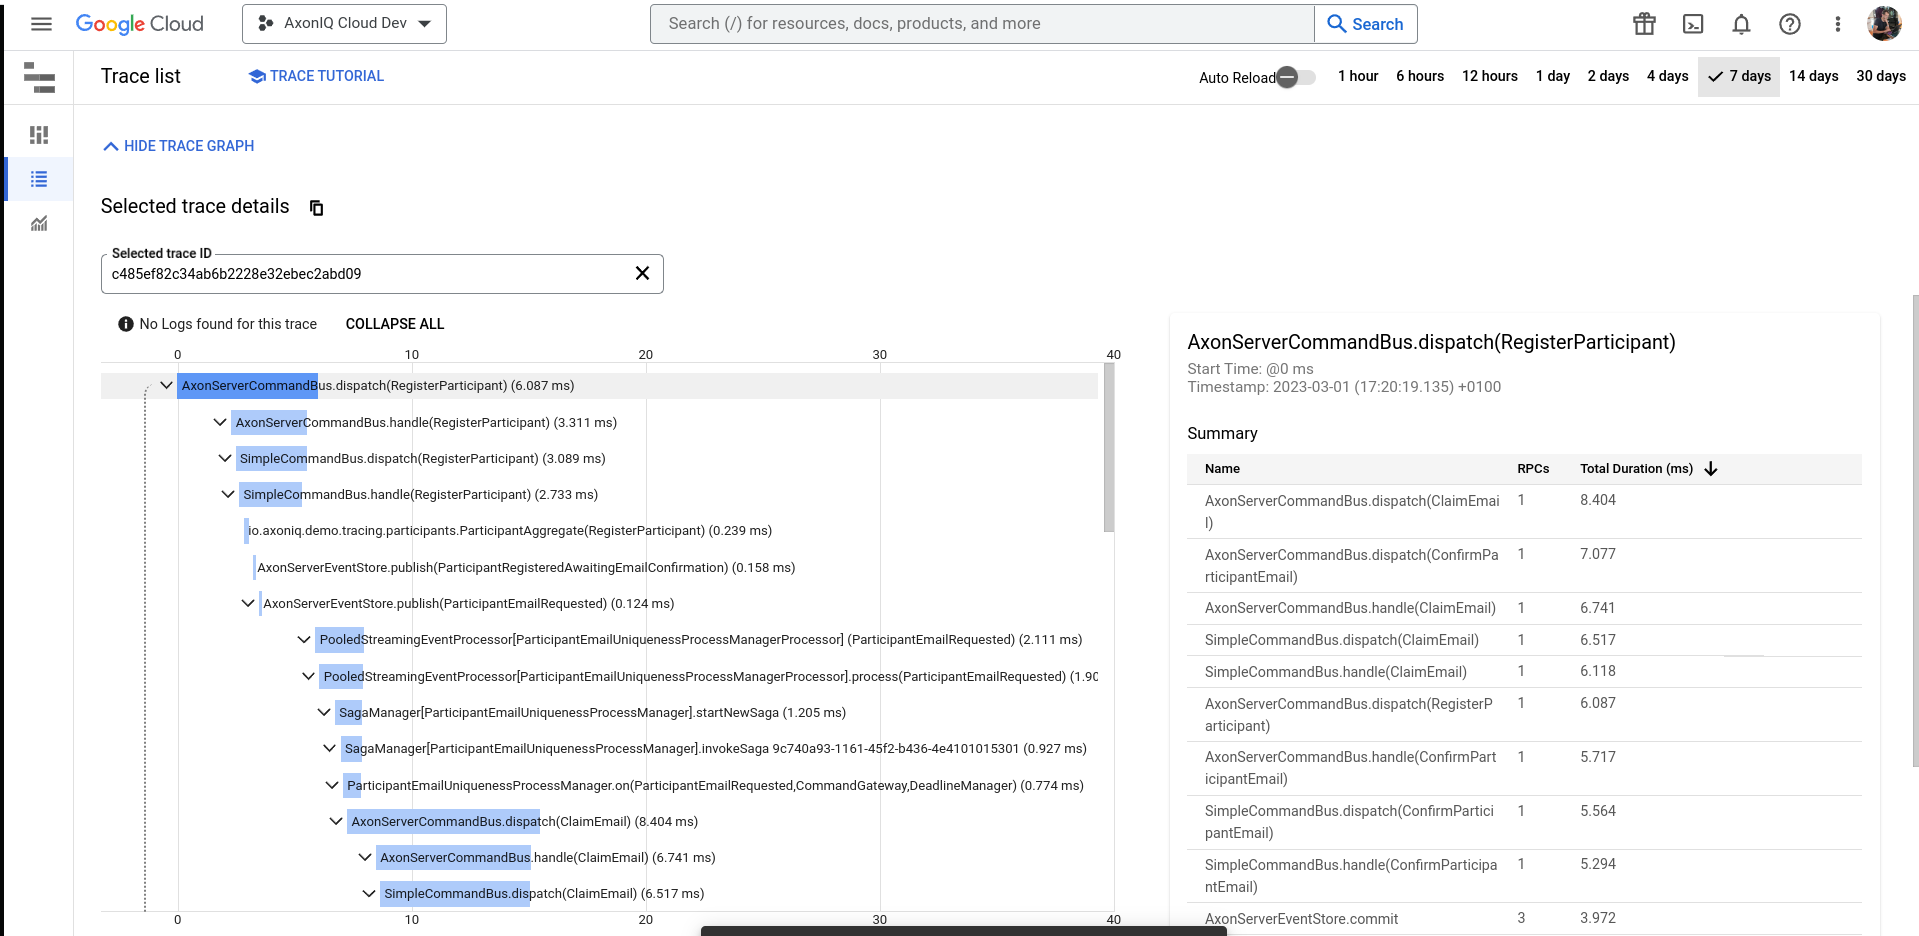This screenshot has width=1919, height=936.
Task: Collapse AxonServerCommandBus.dispatch(ClaimEmail) span
Action: coord(336,821)
